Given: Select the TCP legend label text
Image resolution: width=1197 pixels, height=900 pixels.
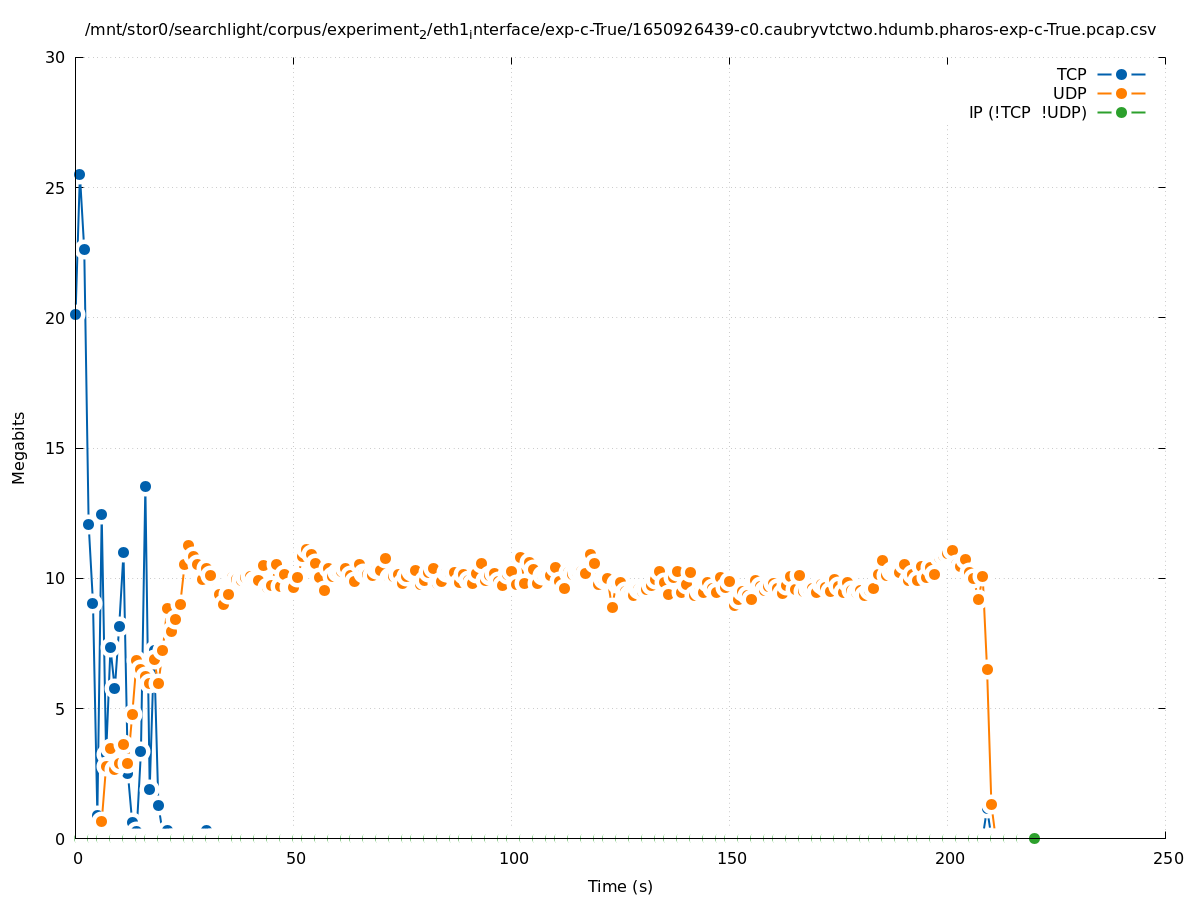Looking at the screenshot, I should 1071,75.
